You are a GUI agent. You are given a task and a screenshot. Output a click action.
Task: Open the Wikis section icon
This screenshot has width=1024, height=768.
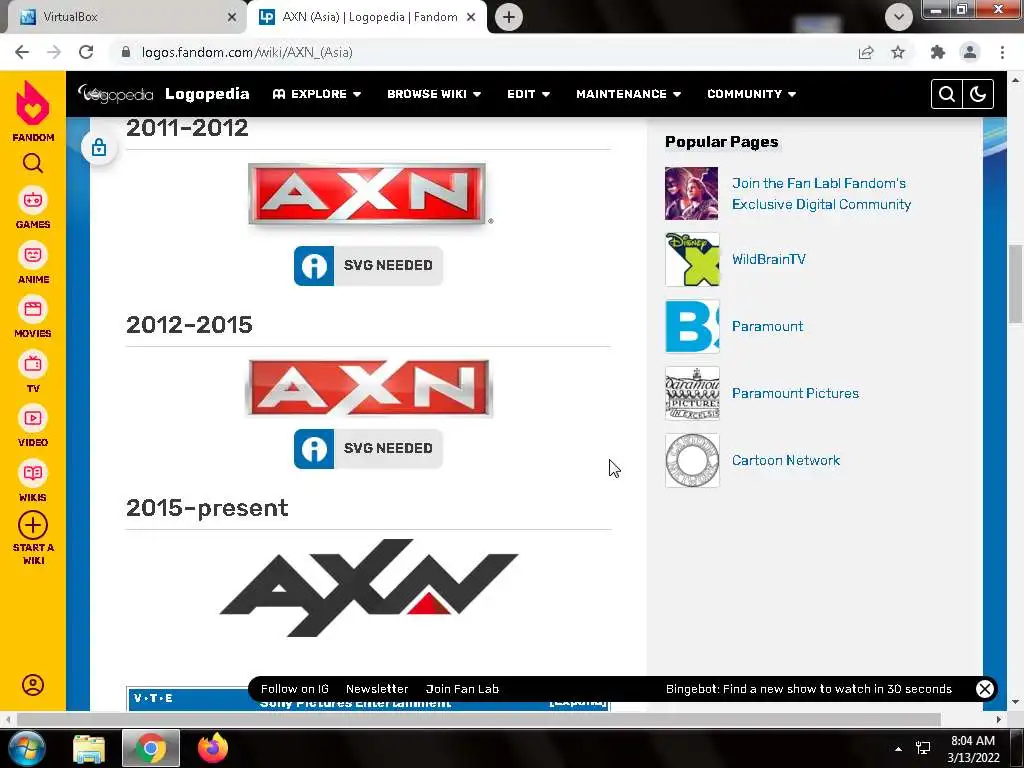pyautogui.click(x=33, y=473)
